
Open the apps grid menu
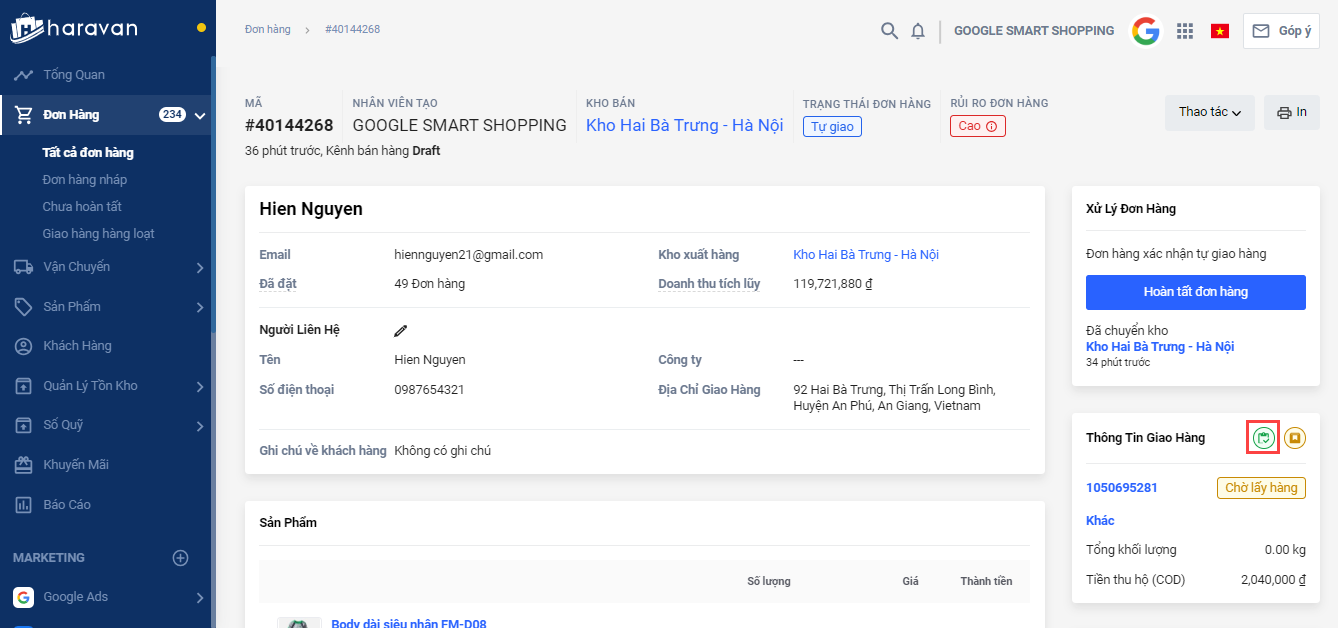(x=1185, y=31)
